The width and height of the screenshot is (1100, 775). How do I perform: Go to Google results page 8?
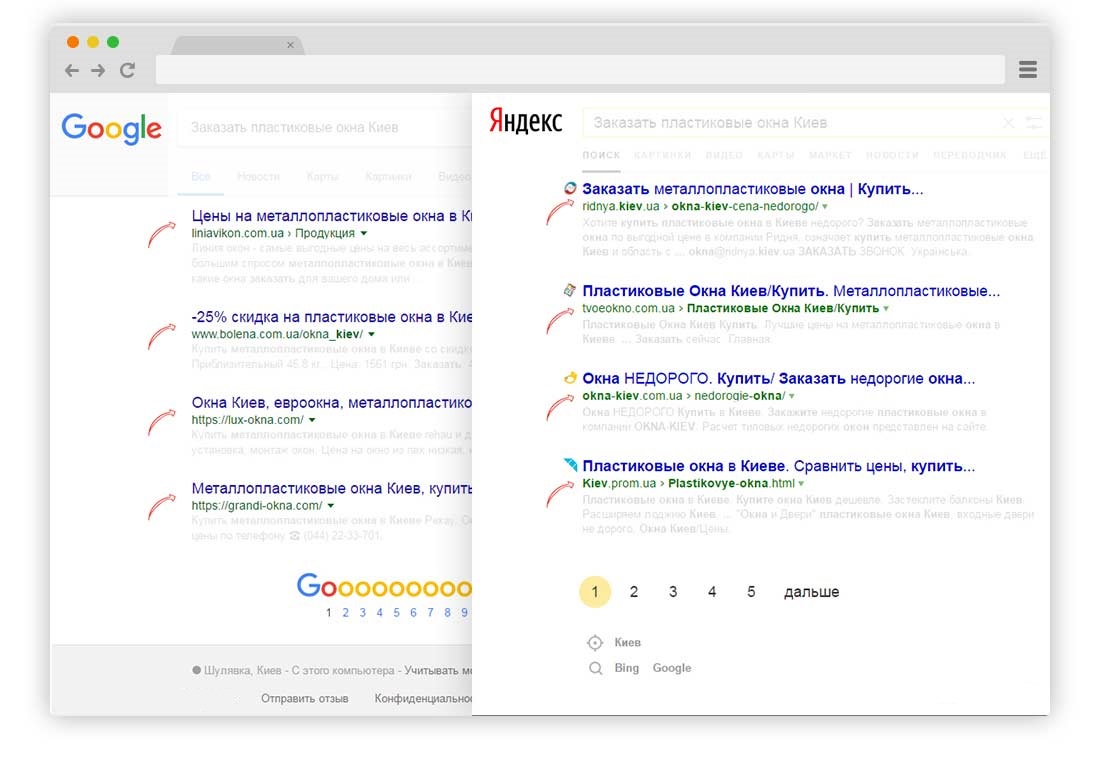click(447, 613)
